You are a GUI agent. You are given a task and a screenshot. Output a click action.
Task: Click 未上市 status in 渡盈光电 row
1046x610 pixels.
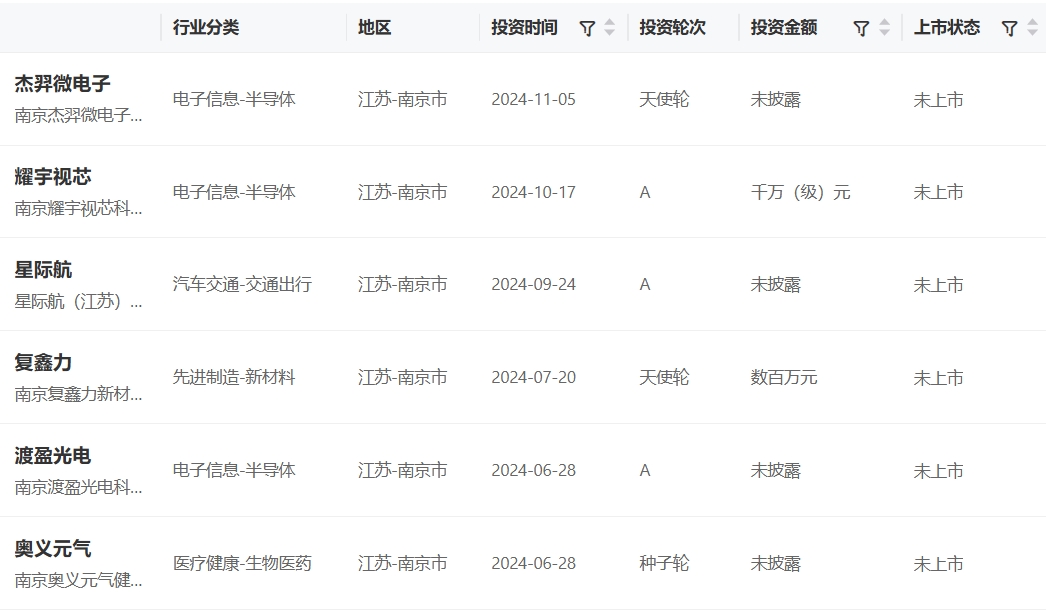click(x=939, y=471)
